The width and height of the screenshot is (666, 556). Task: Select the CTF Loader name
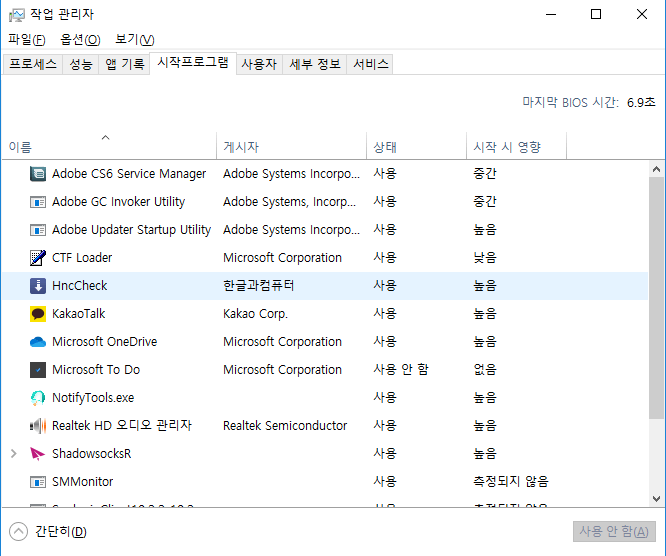point(82,258)
